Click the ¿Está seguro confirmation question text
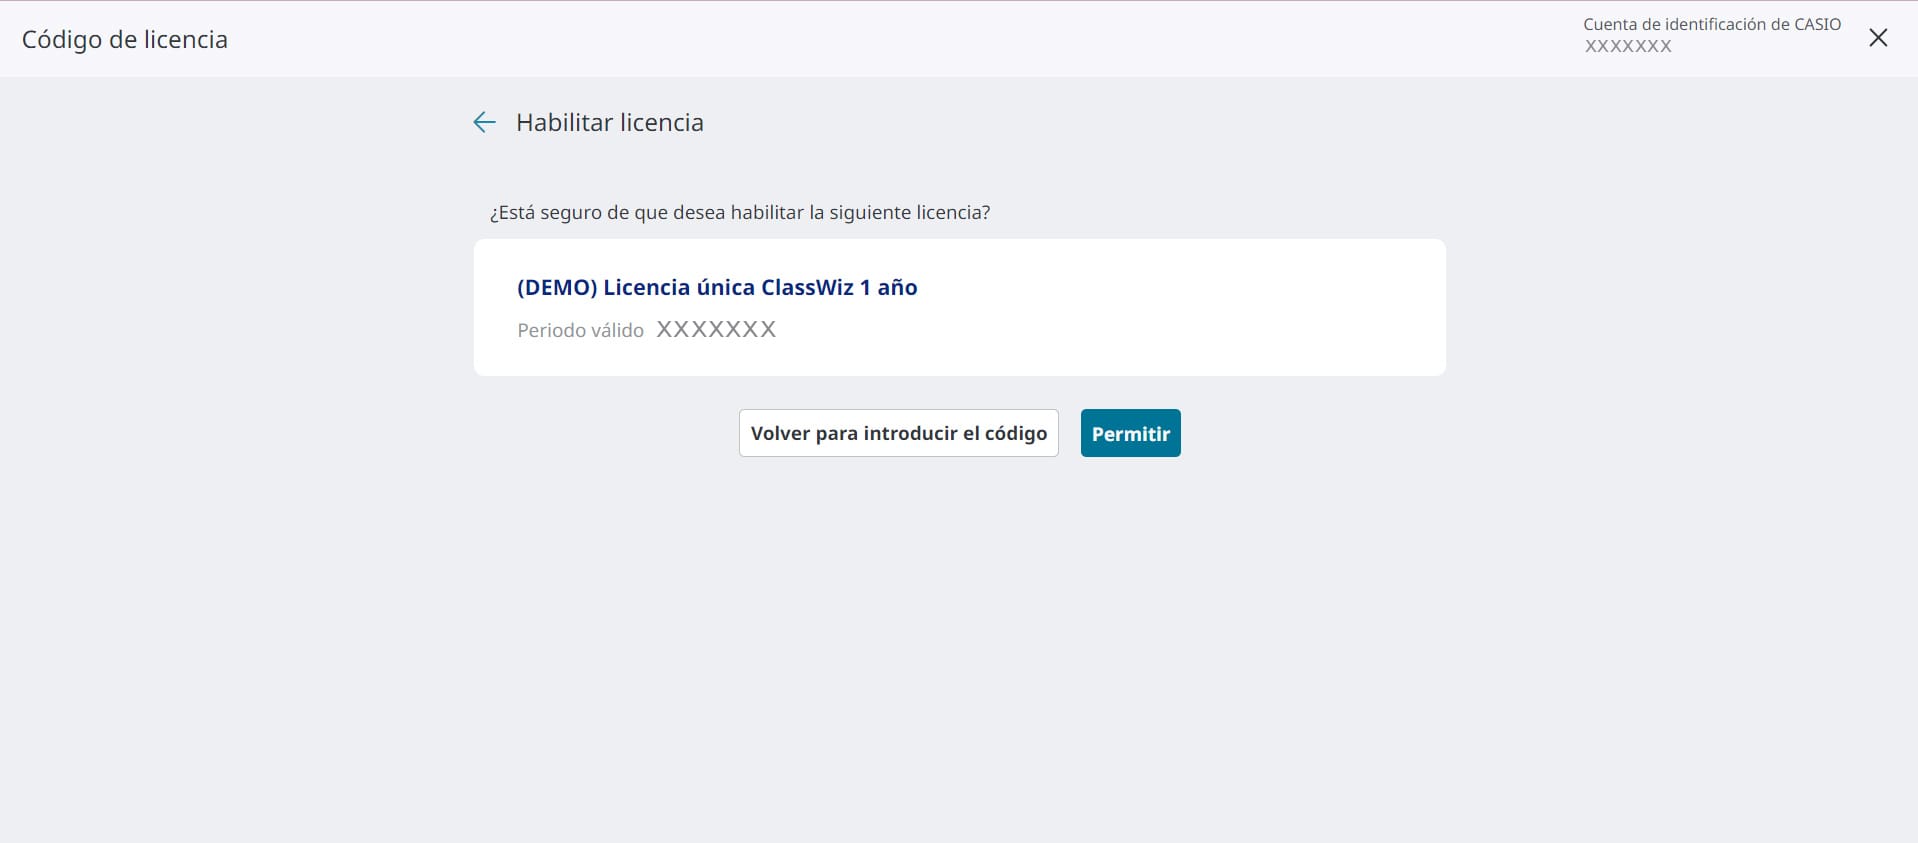This screenshot has width=1918, height=843. (x=739, y=212)
